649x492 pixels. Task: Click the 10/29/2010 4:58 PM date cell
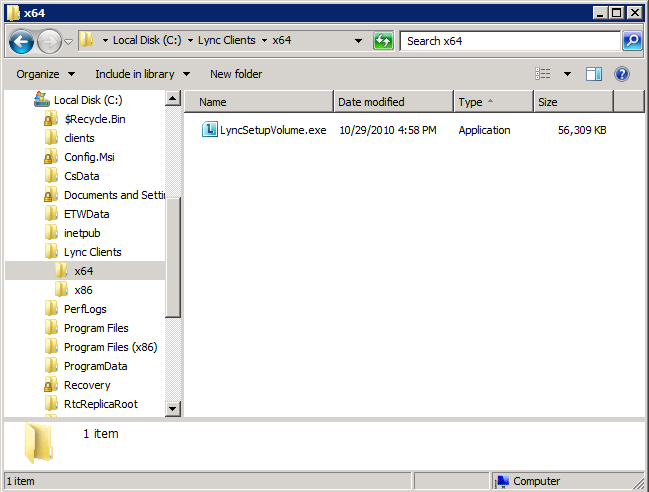click(x=388, y=130)
